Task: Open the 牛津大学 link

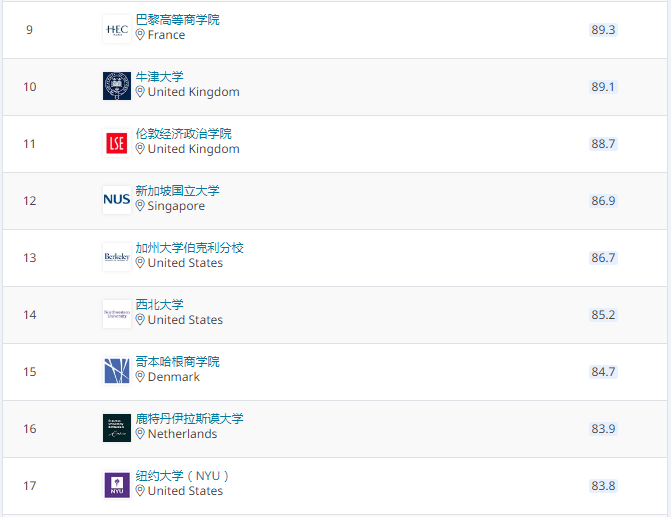Action: pos(160,77)
